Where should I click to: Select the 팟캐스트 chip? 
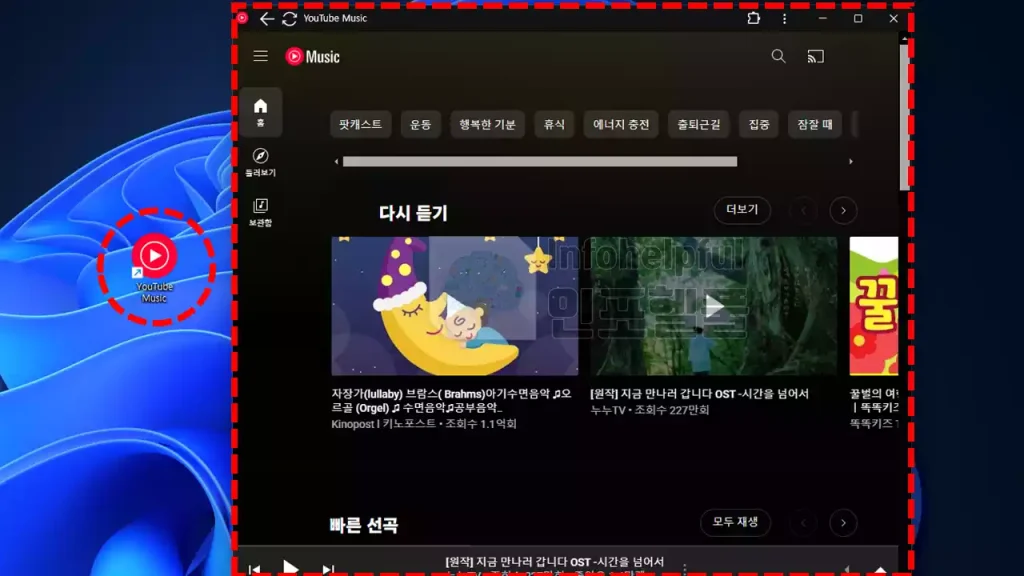click(360, 124)
